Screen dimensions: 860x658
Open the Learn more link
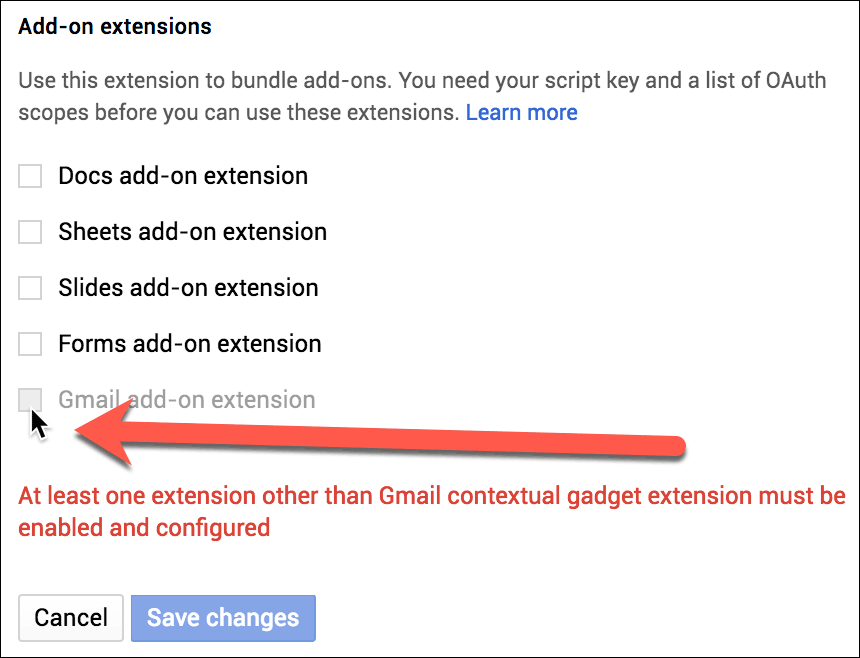[521, 112]
